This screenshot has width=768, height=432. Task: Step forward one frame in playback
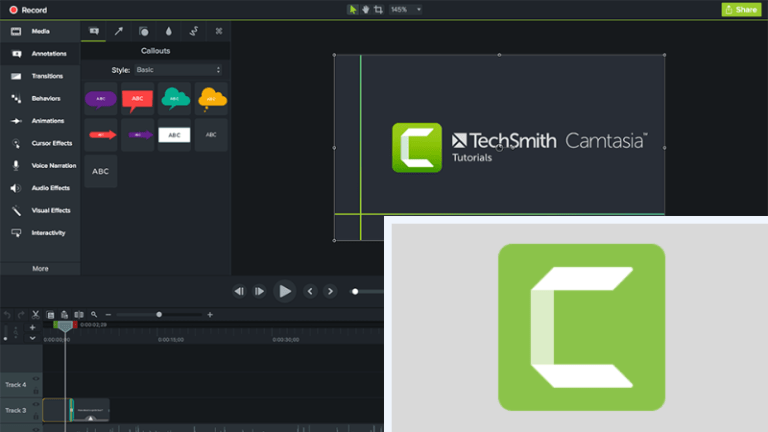[259, 291]
